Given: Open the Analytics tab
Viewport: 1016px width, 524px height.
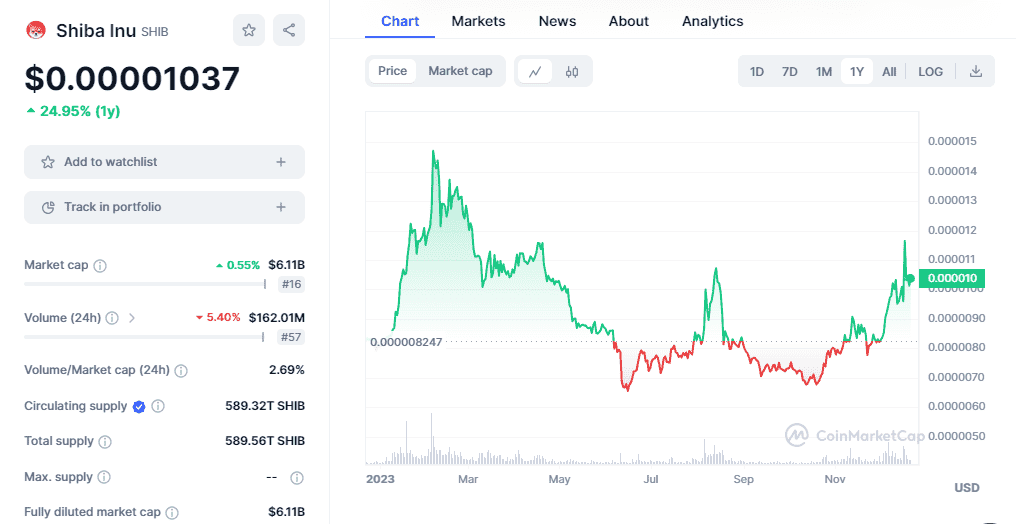Looking at the screenshot, I should (713, 21).
